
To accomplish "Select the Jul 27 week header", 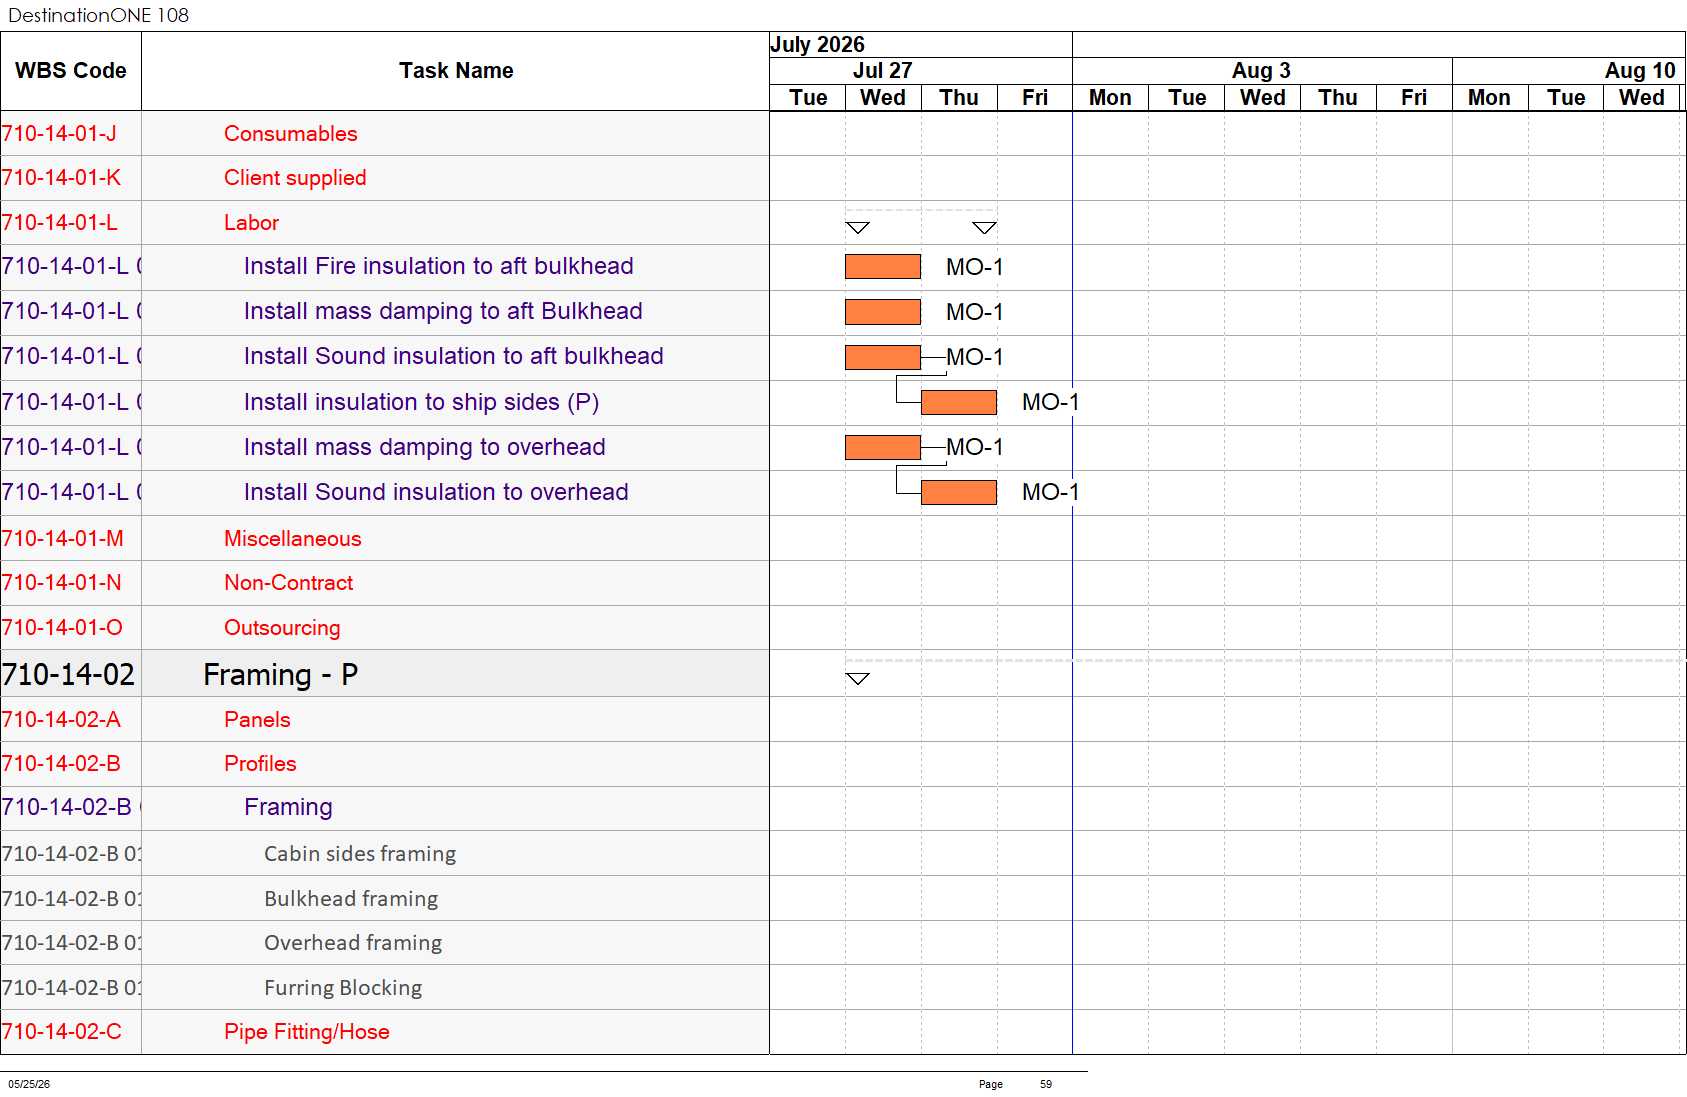I will coord(883,71).
